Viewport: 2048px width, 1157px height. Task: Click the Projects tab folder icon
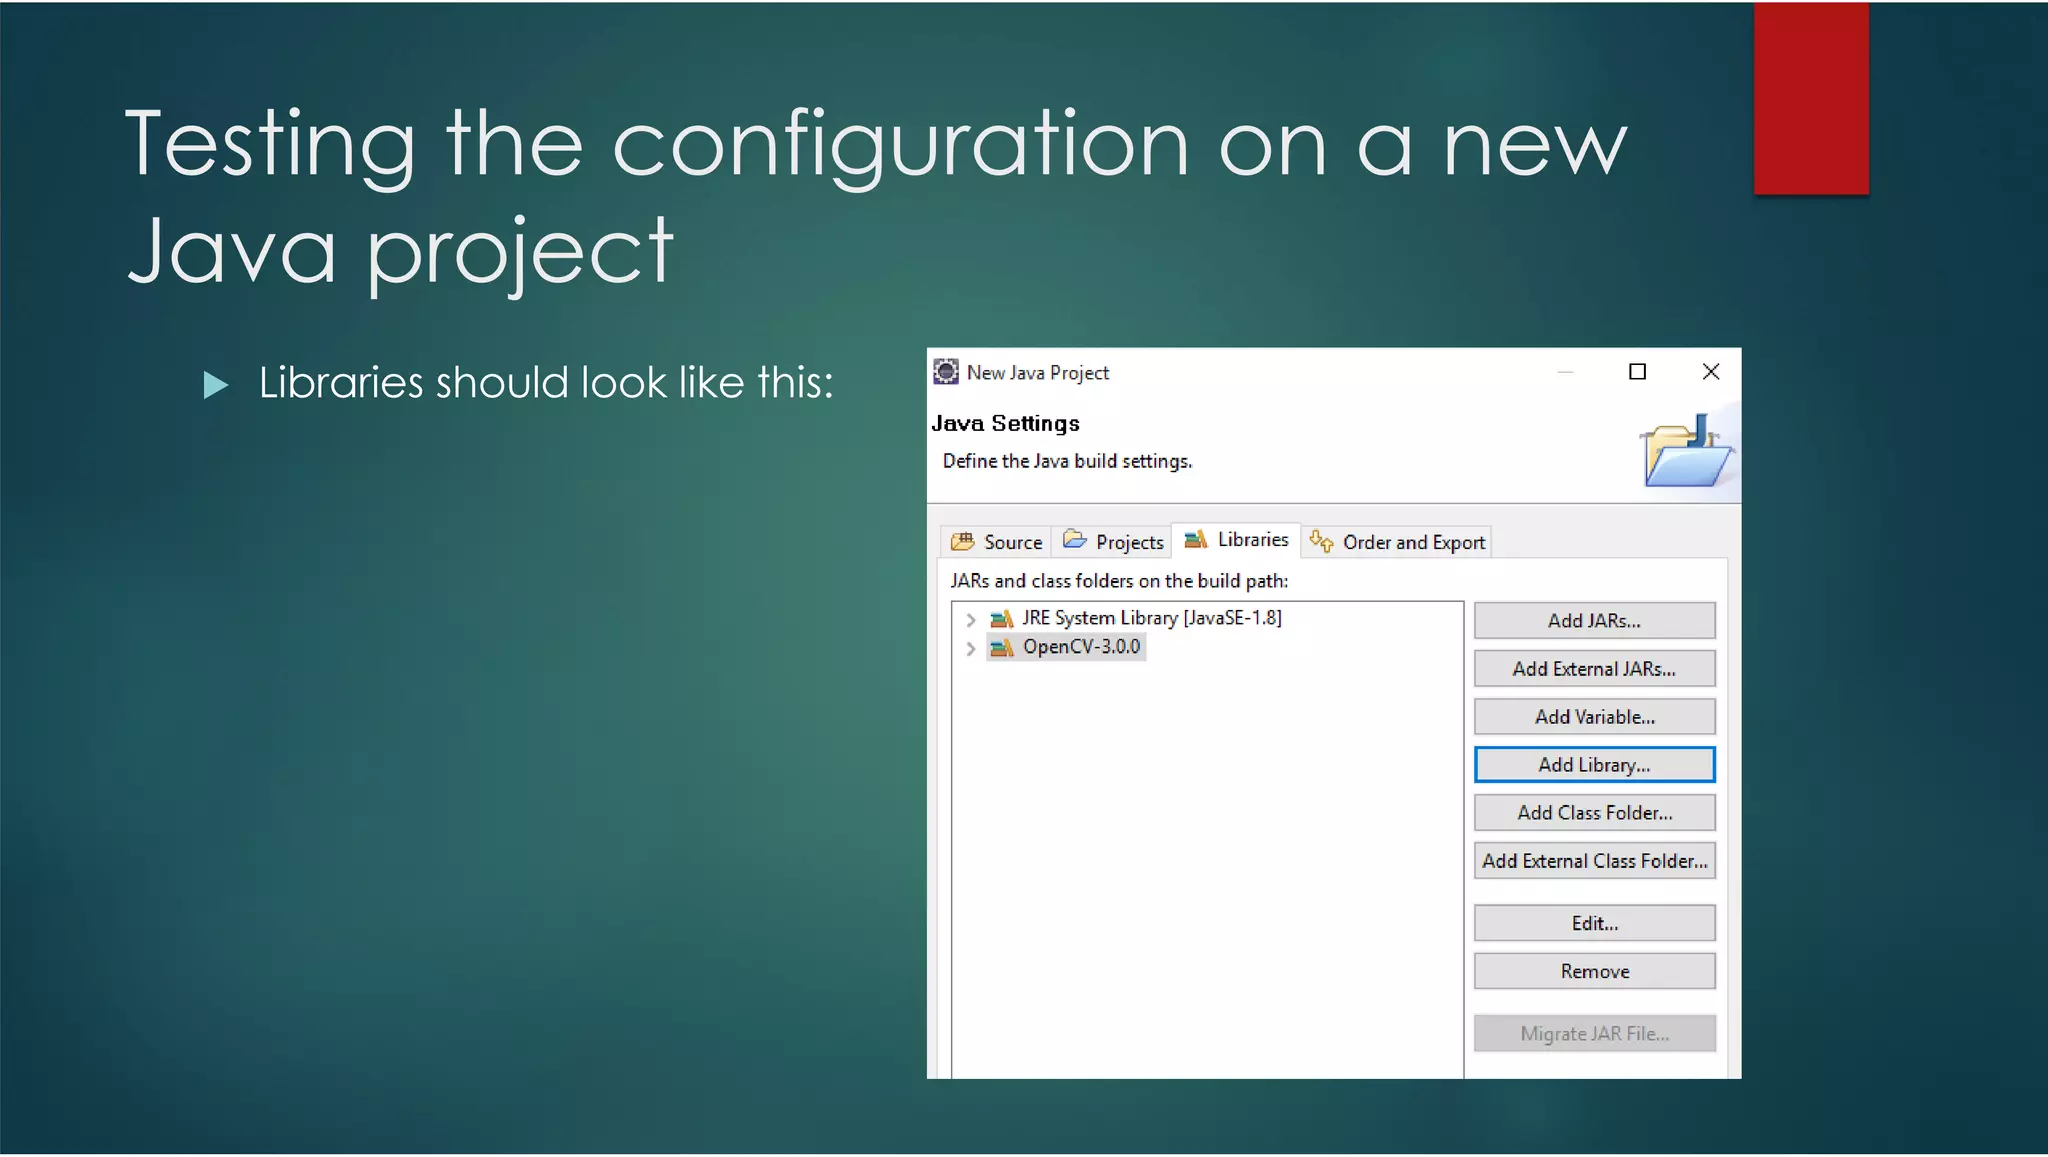1075,541
